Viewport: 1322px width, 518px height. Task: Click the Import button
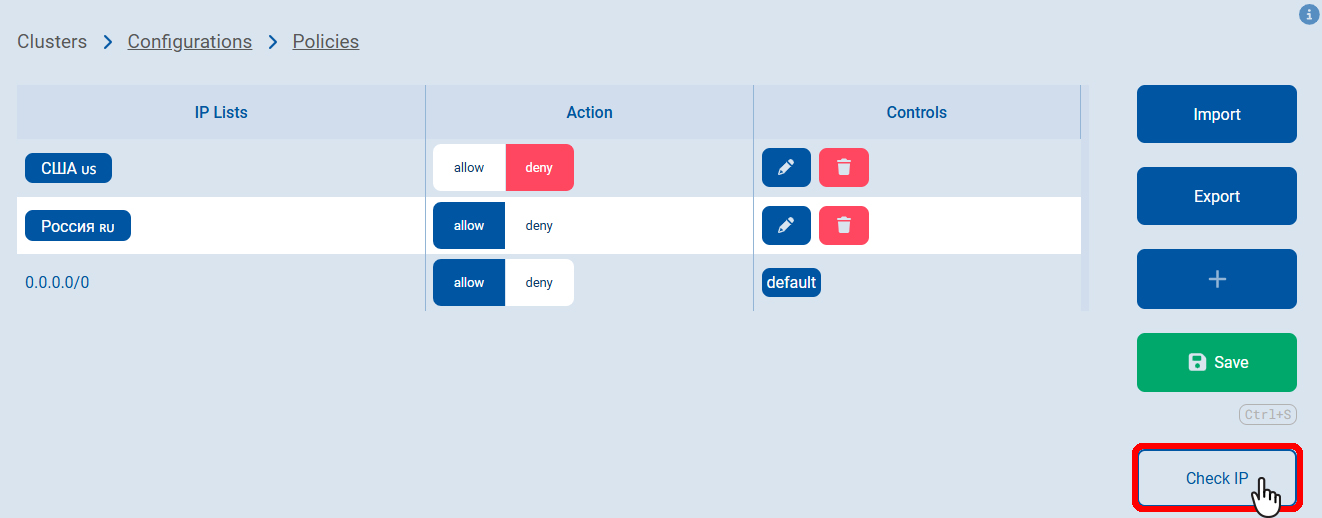(1216, 114)
